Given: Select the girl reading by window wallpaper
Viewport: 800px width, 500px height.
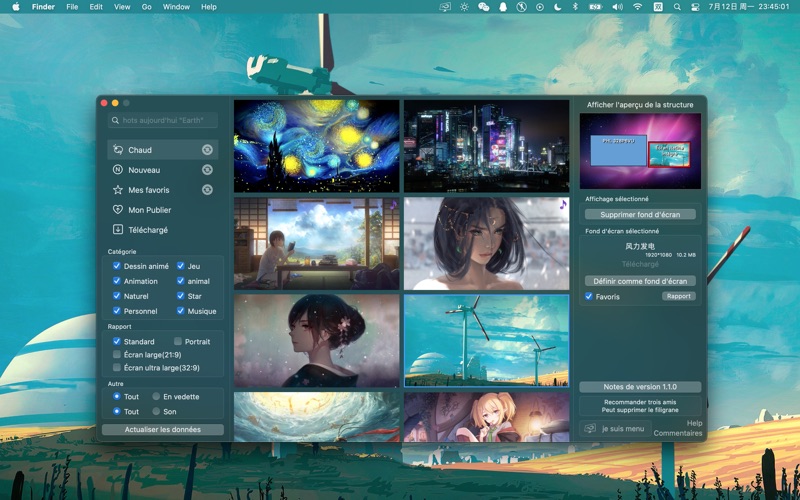Looking at the screenshot, I should 317,244.
